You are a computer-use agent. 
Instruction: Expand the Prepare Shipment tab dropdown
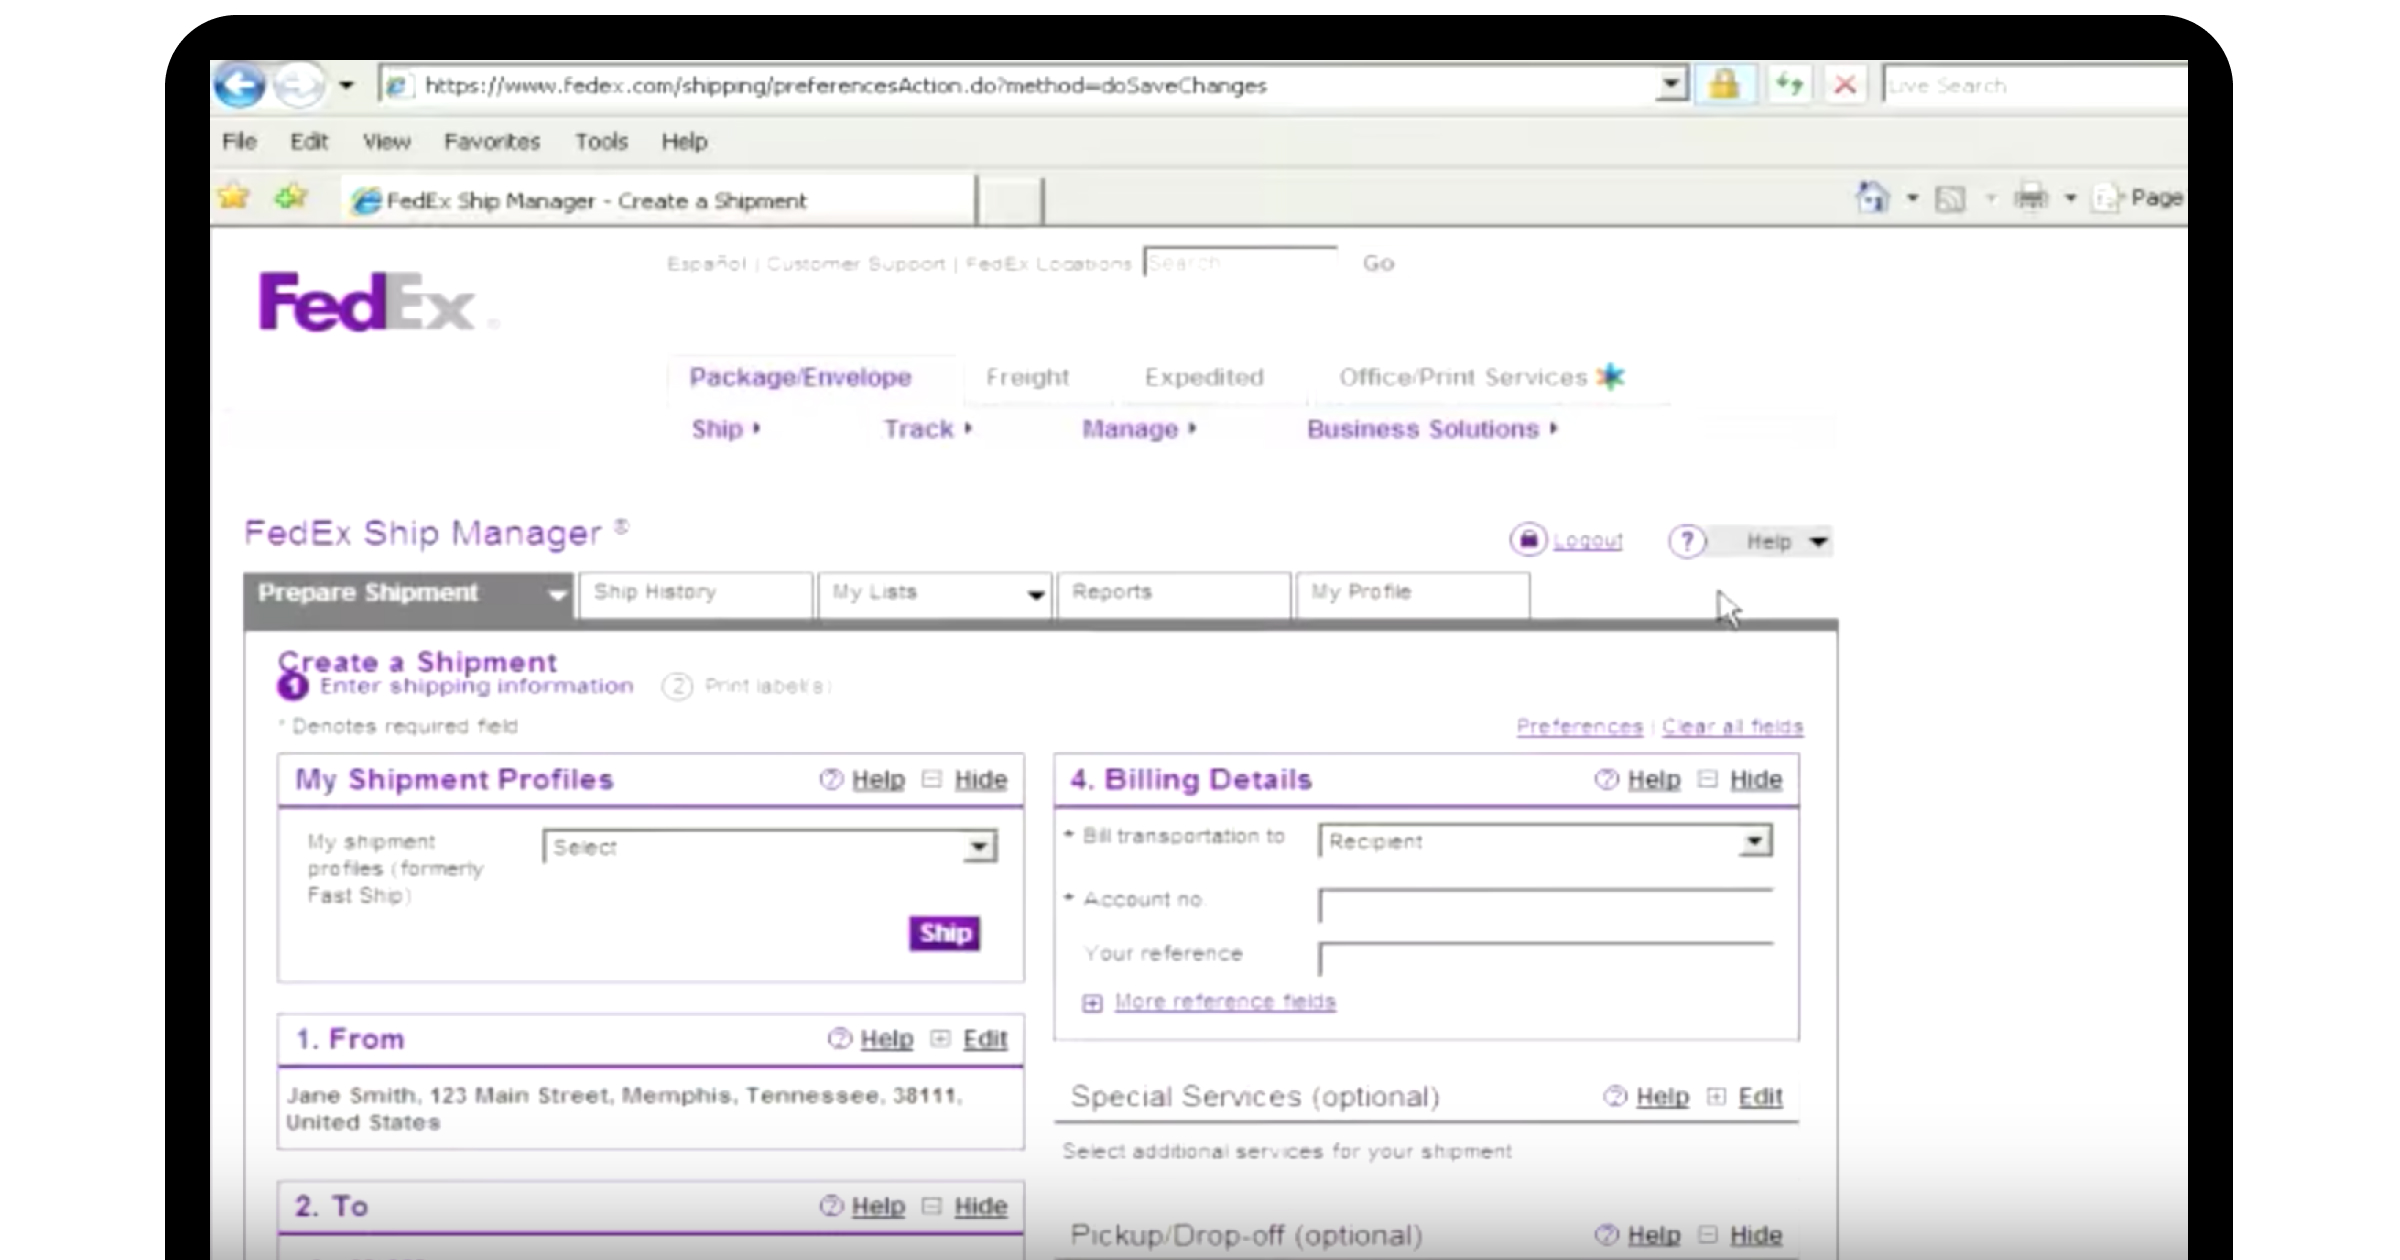click(557, 595)
